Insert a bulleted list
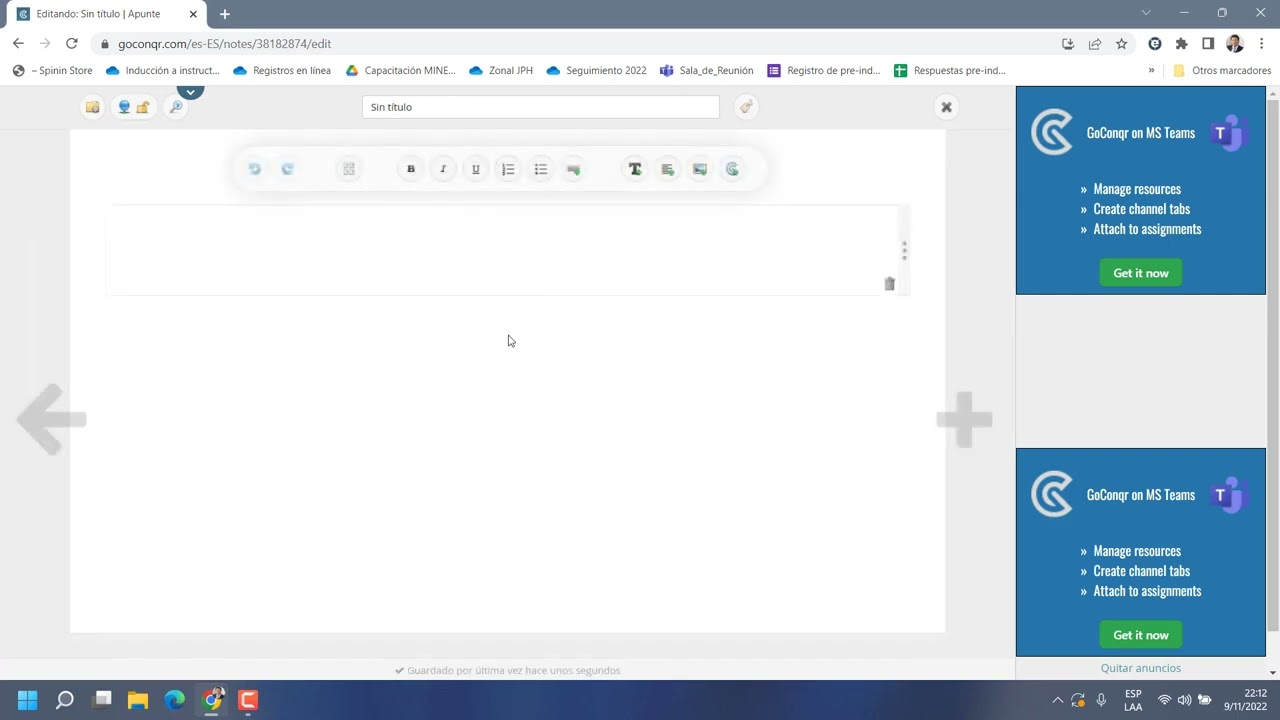 541,169
